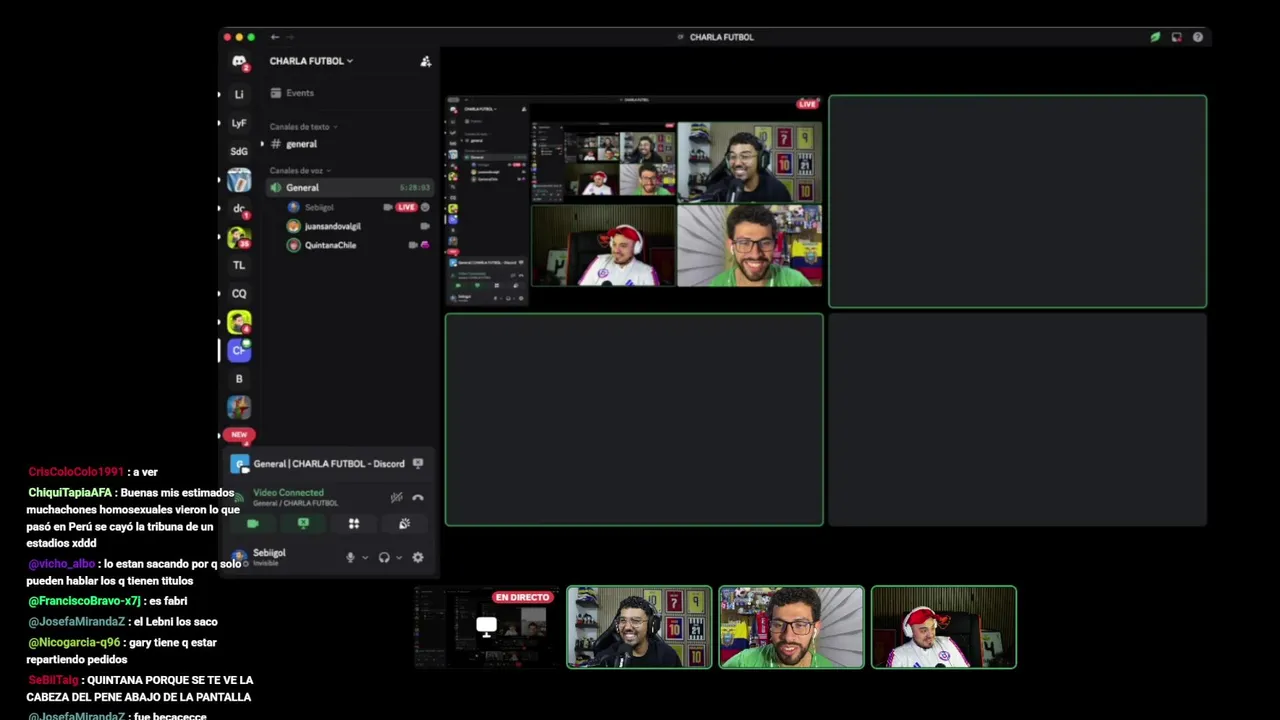1280x720 pixels.
Task: Open microphone input options arrow
Action: tap(364, 558)
